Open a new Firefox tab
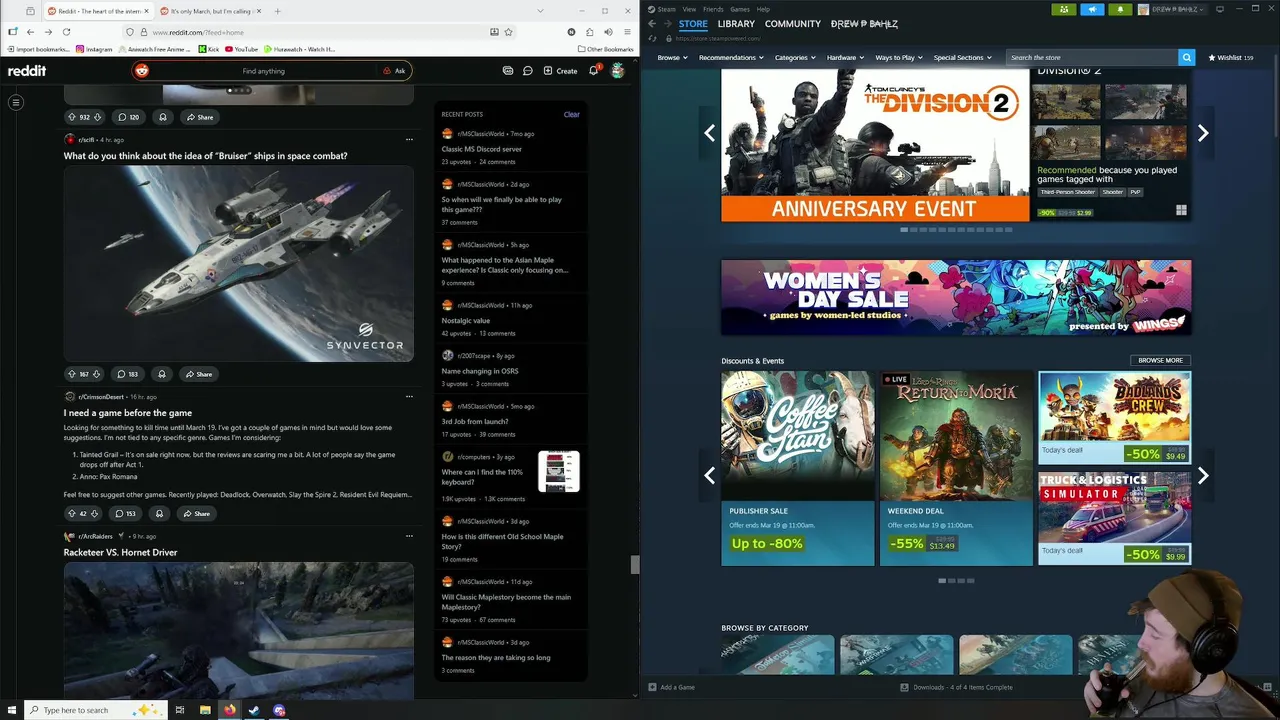 277,11
